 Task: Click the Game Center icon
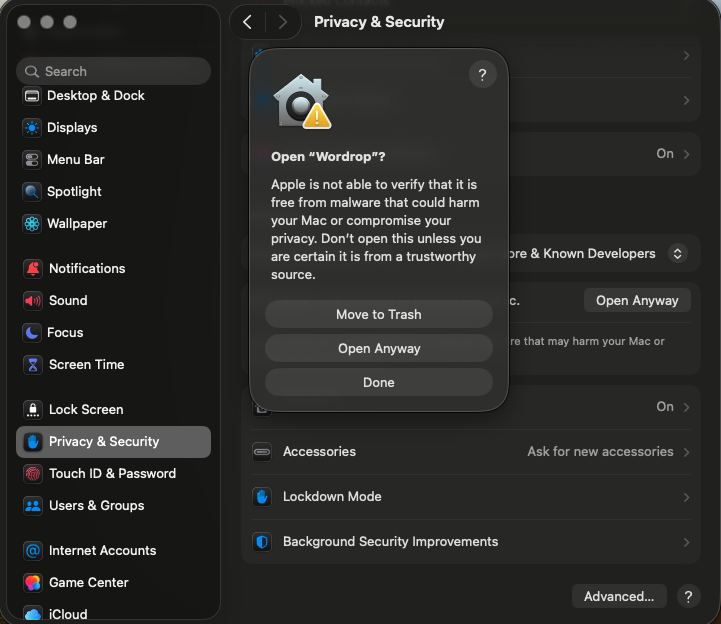(x=33, y=583)
